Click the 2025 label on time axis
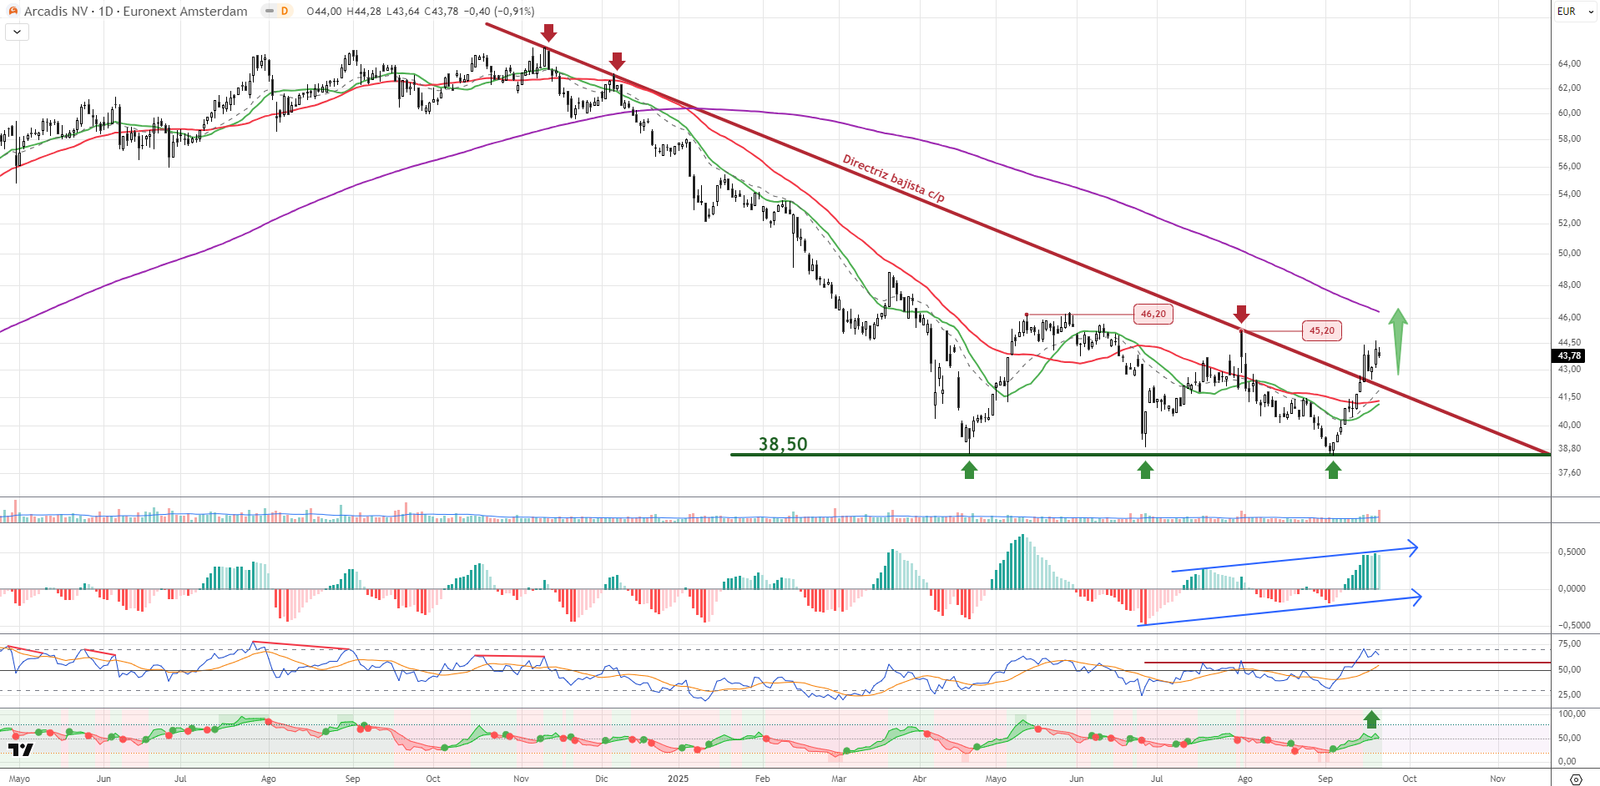1600x786 pixels. pyautogui.click(x=678, y=778)
